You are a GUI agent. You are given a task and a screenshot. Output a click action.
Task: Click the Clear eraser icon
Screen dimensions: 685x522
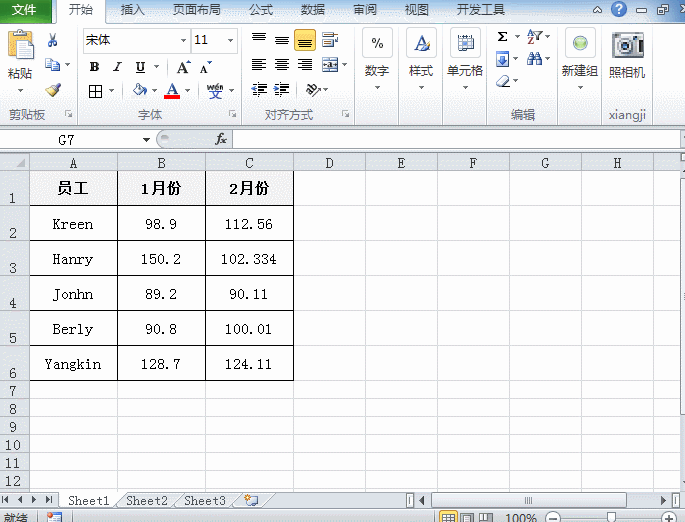[503, 81]
